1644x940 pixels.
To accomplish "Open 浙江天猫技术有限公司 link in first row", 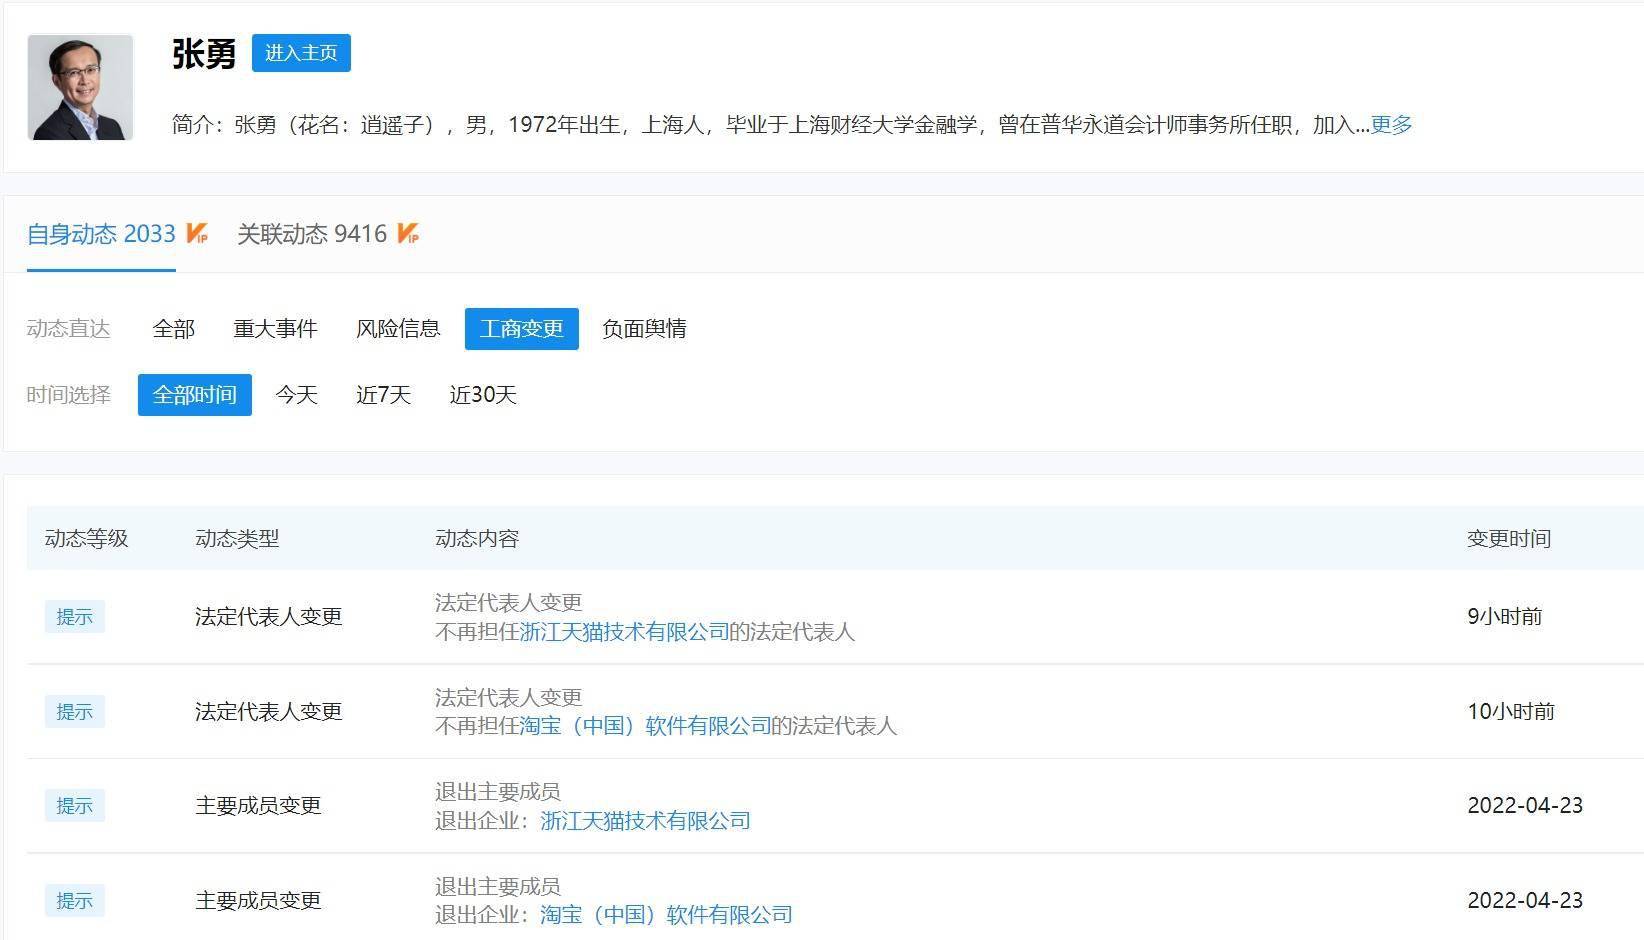I will point(624,632).
